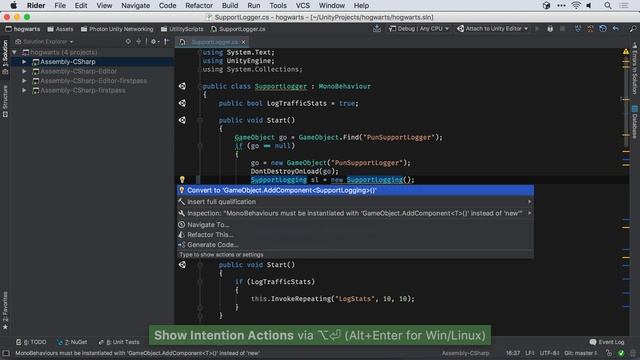Click the scroll from source target icon
Viewport: 640px width, 360px height.
tap(128, 42)
